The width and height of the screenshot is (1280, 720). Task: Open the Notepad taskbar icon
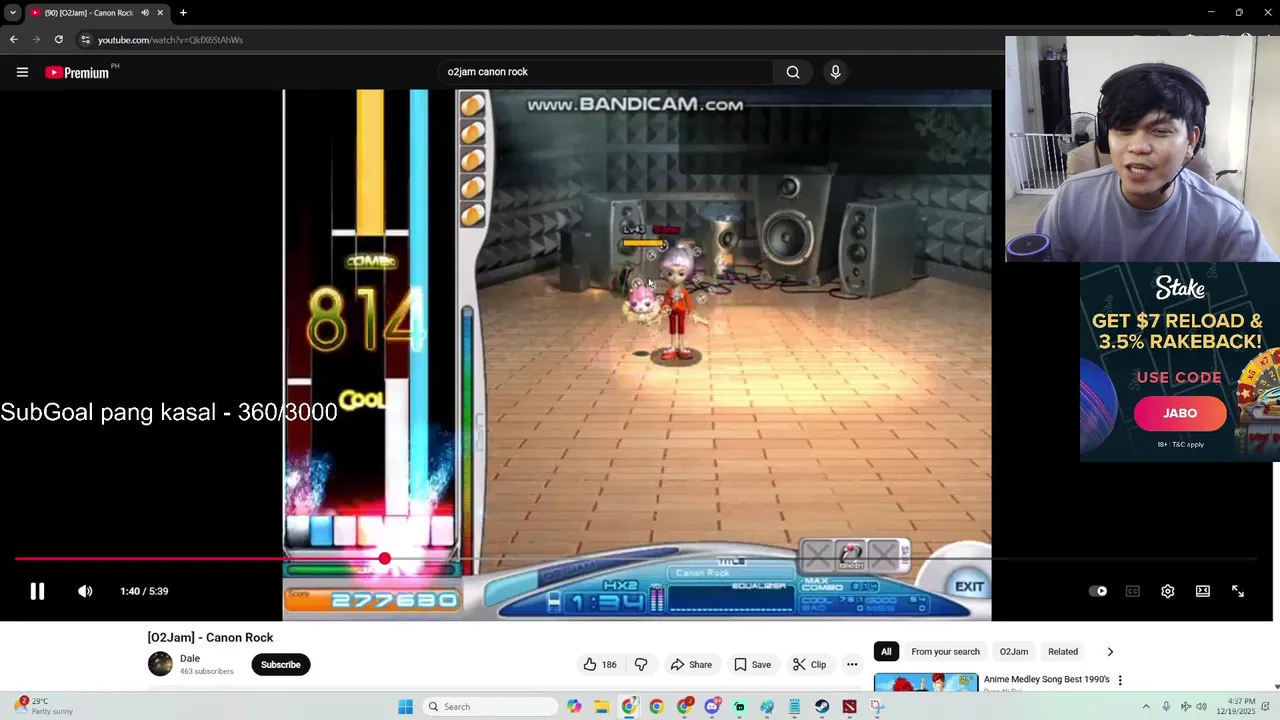(x=794, y=707)
